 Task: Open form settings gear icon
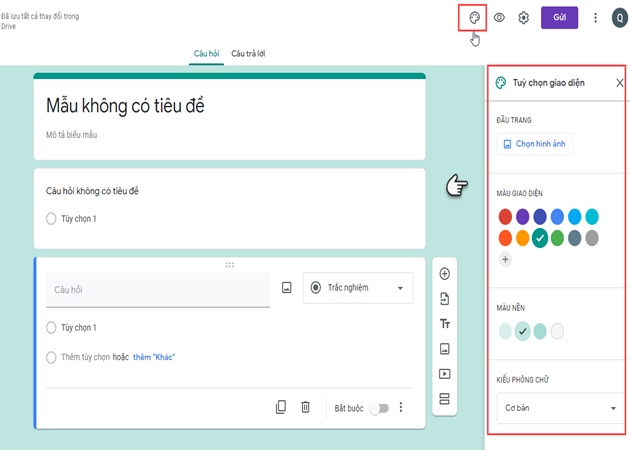524,18
